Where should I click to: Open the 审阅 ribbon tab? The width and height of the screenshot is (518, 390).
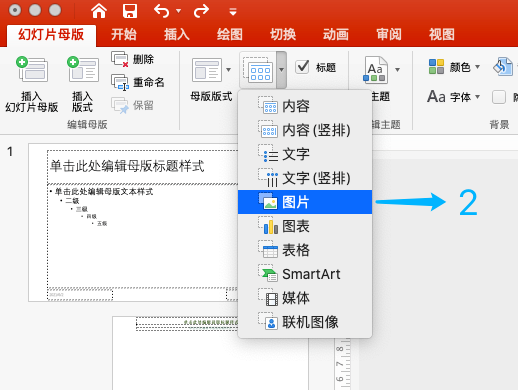[389, 34]
